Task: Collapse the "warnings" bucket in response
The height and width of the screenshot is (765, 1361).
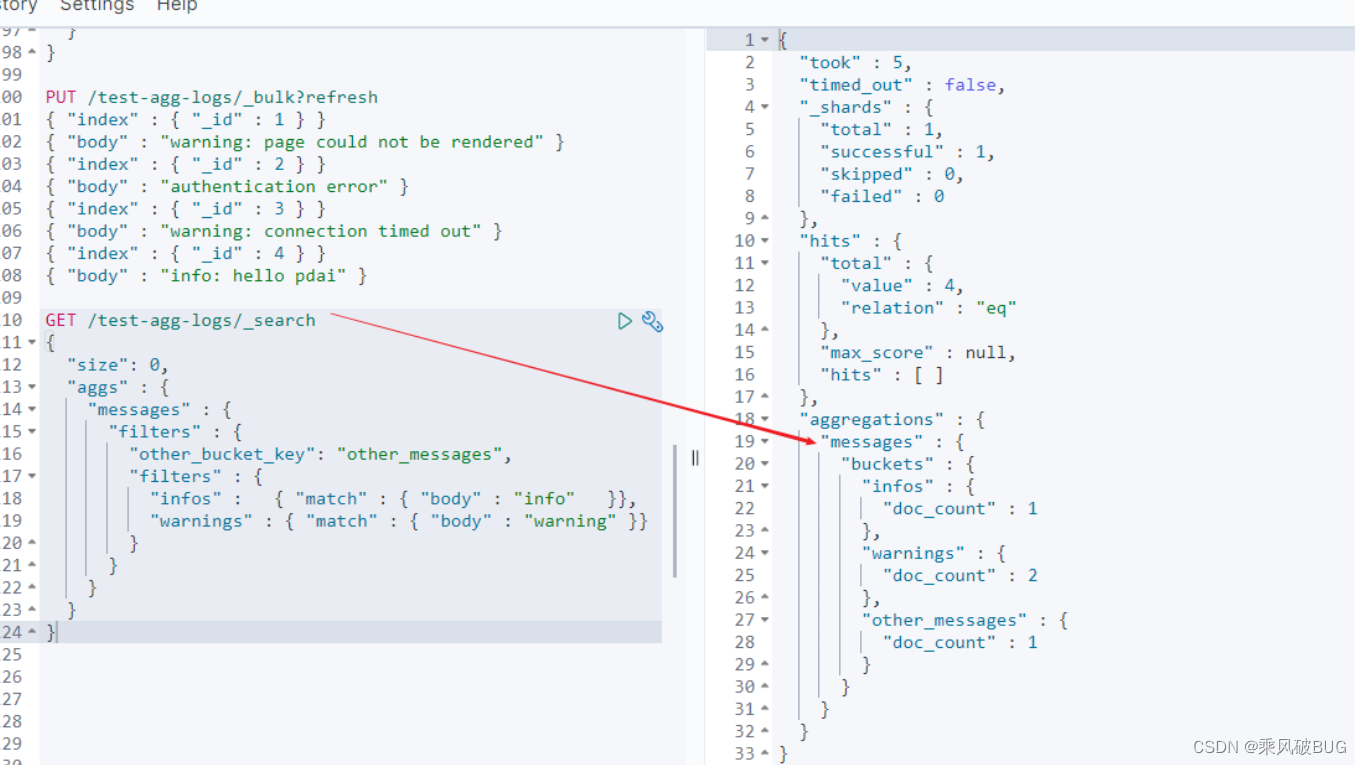Action: pyautogui.click(x=765, y=553)
